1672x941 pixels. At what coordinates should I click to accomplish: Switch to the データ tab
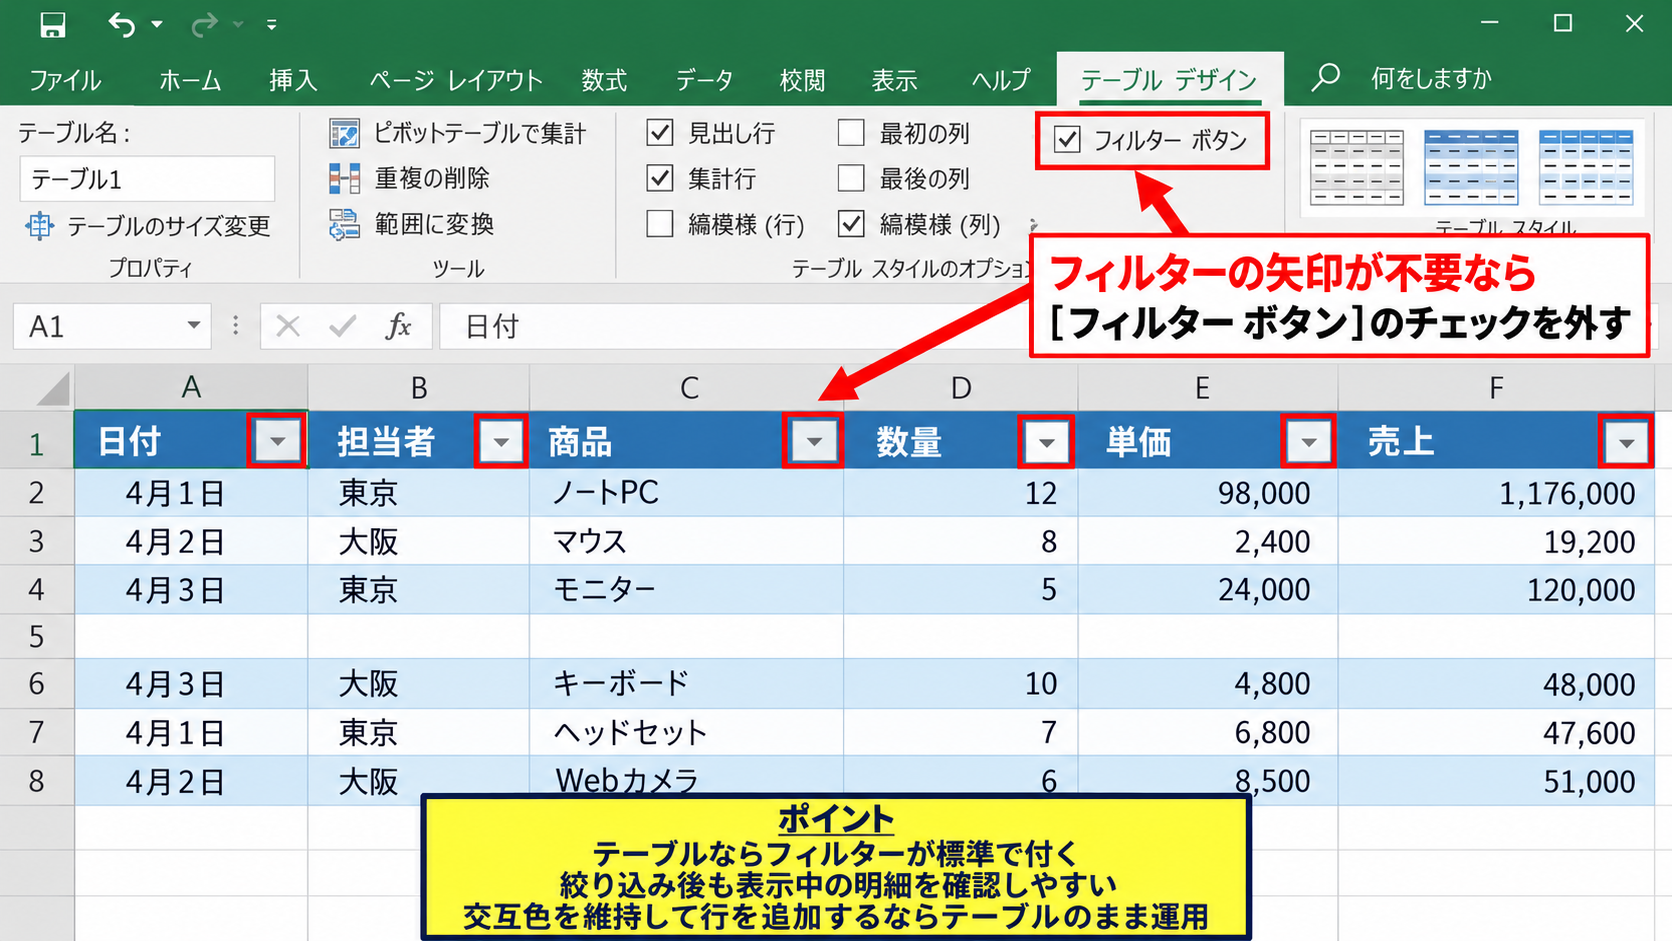pos(704,80)
